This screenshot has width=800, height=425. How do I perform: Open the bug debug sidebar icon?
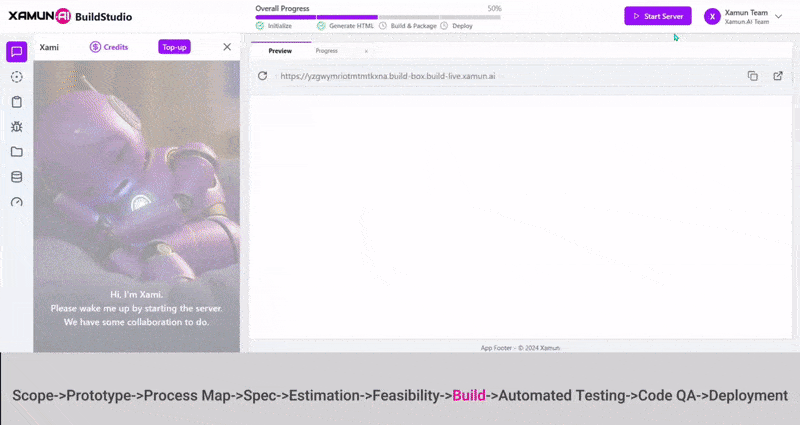(16, 127)
